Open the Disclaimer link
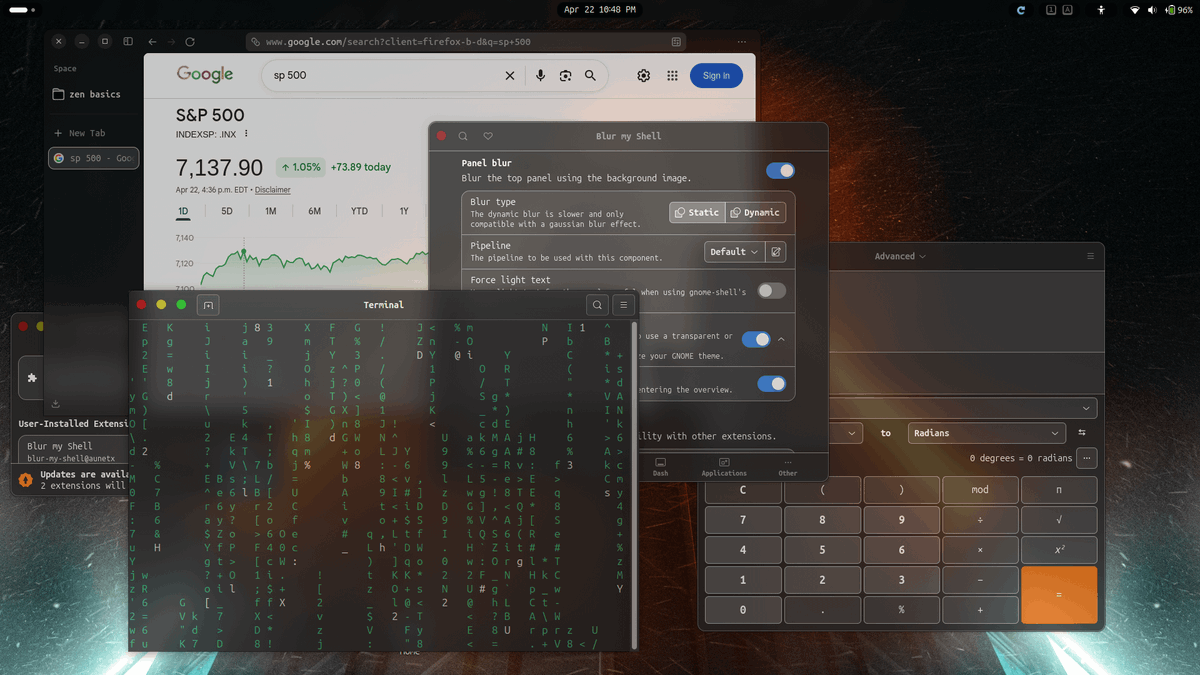 (272, 190)
